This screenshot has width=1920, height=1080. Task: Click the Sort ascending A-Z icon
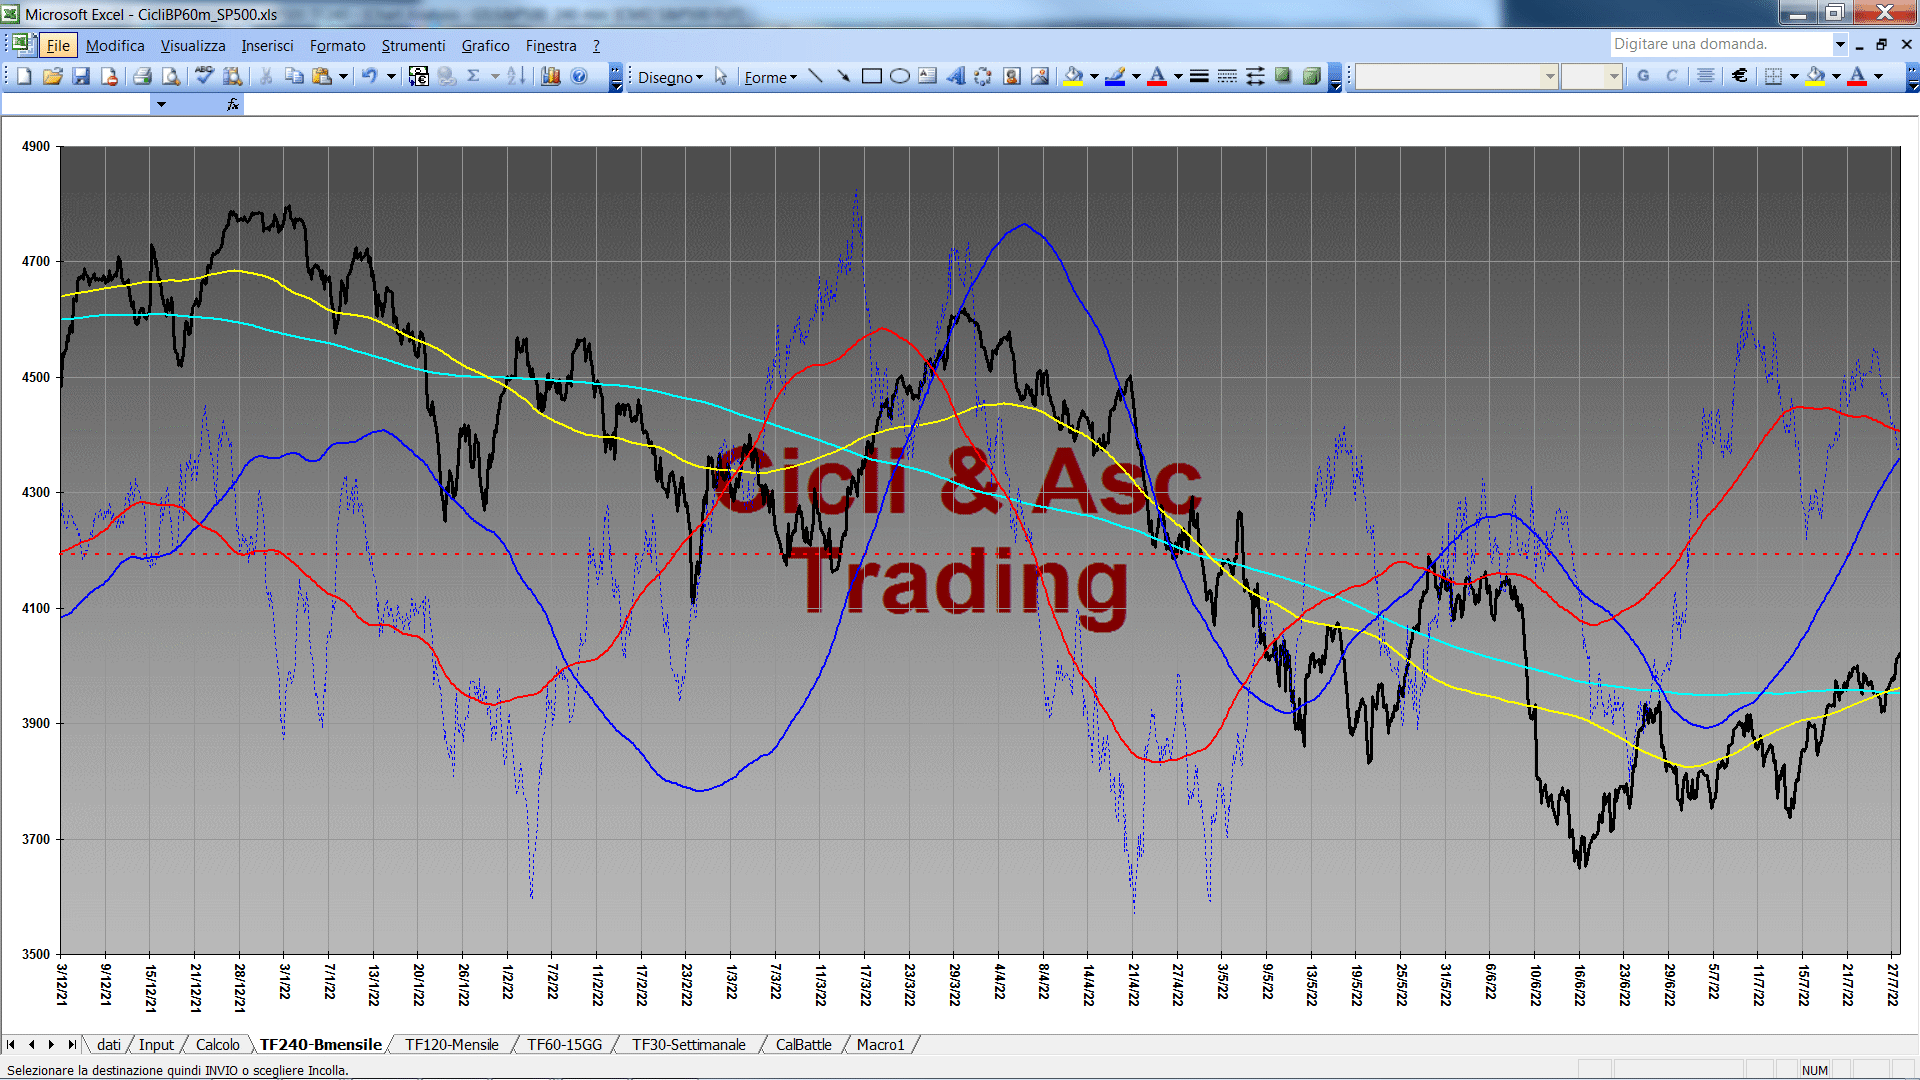516,77
